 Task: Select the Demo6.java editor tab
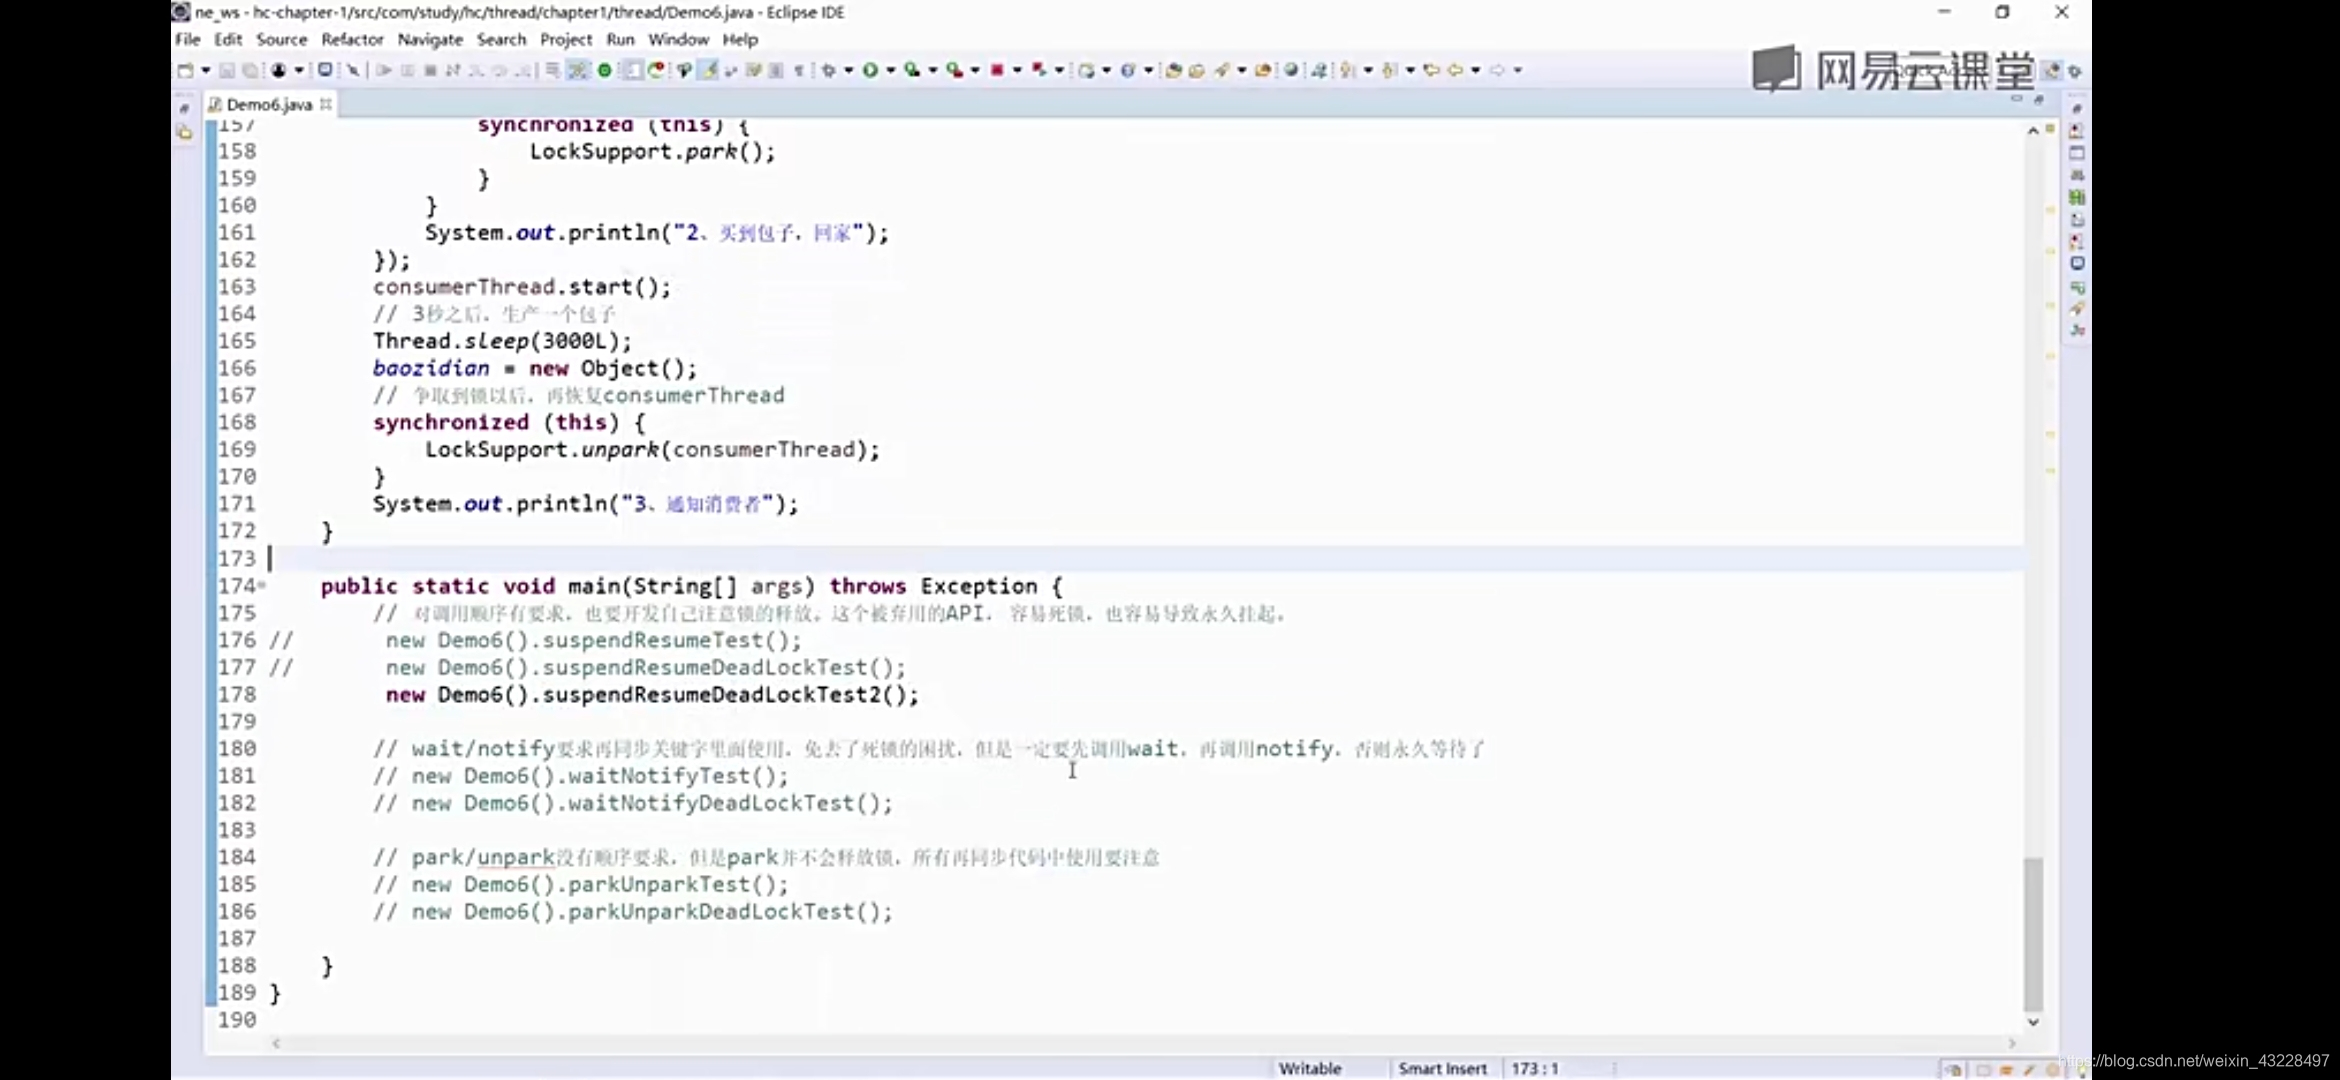[268, 104]
